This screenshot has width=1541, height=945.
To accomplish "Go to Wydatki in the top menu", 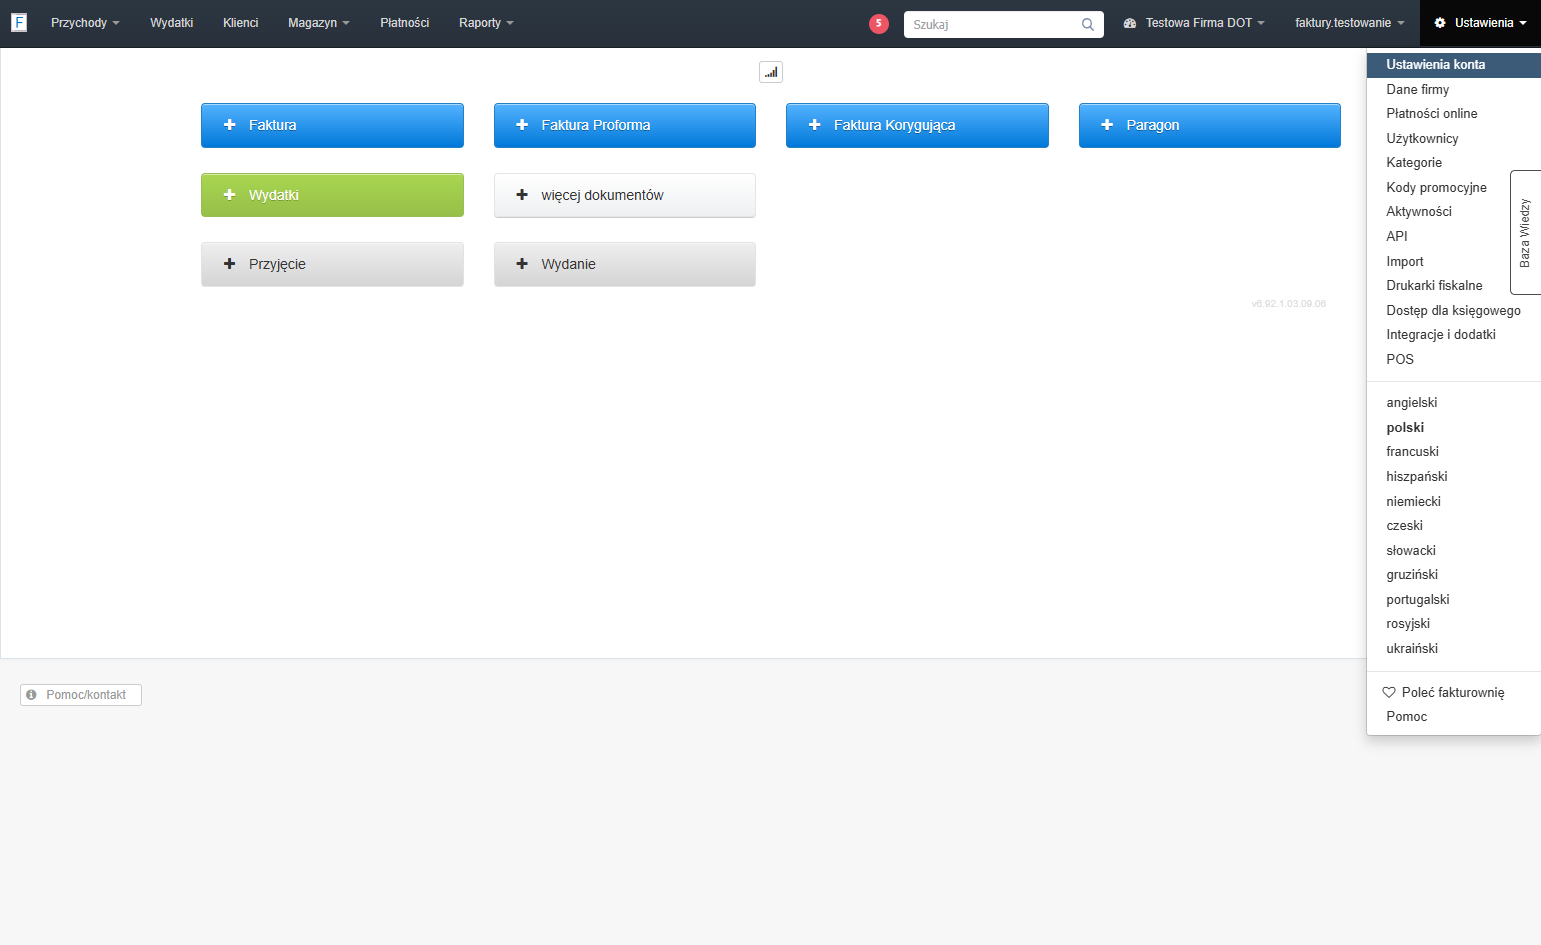I will [171, 23].
